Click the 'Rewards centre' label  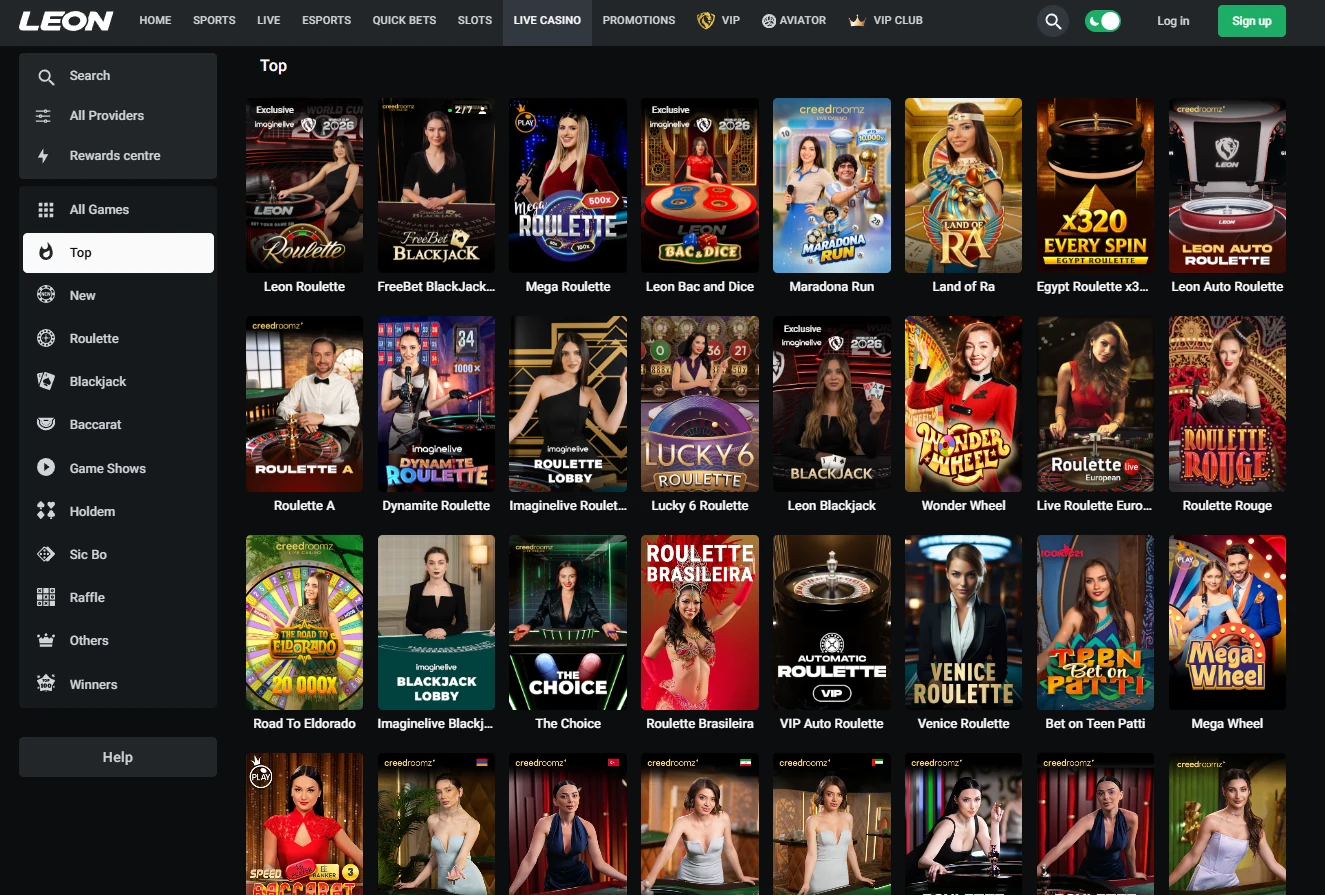pyautogui.click(x=115, y=156)
